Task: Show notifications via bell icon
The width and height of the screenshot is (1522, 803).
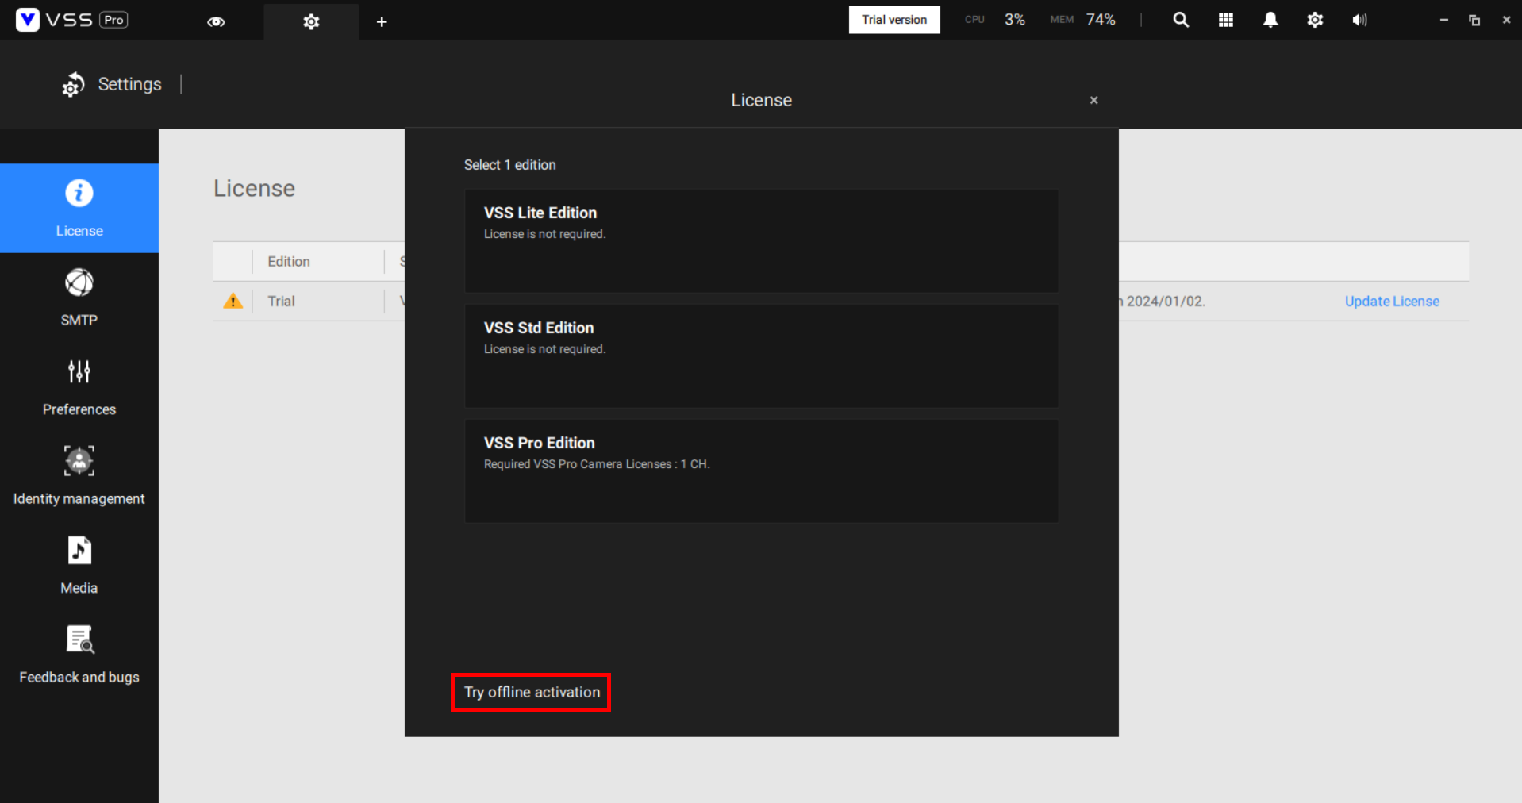Action: [x=1270, y=20]
